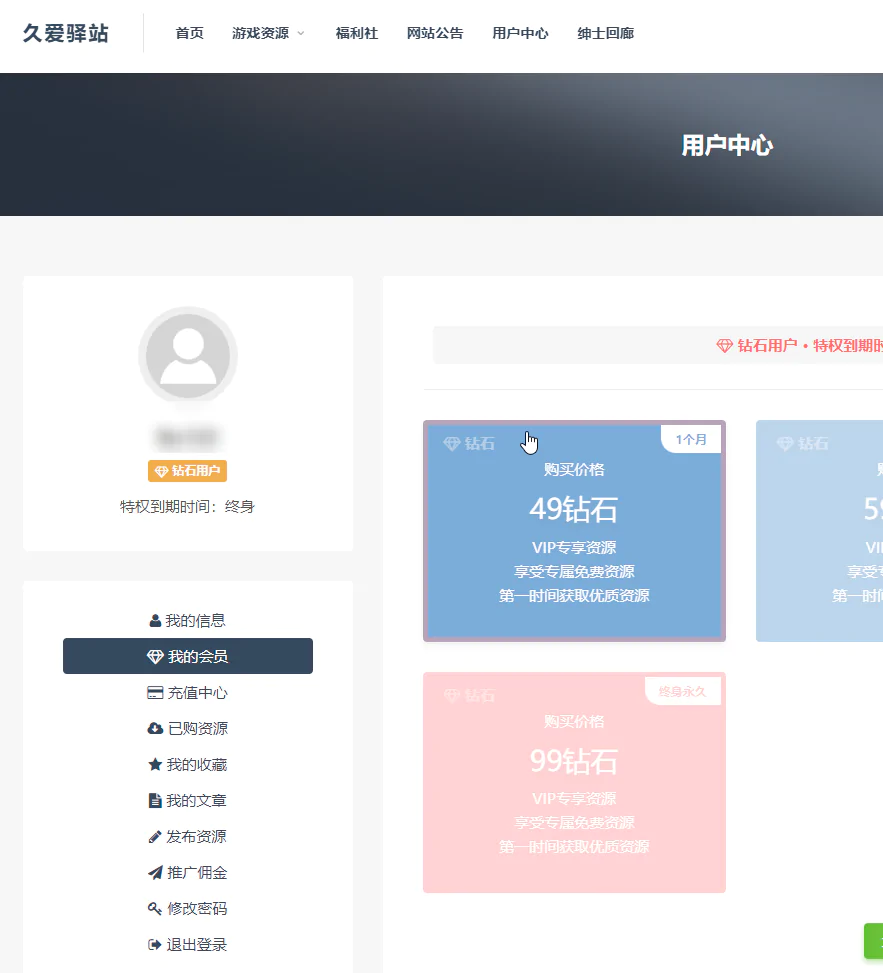
Task: Click the gray user avatar image
Action: click(188, 356)
